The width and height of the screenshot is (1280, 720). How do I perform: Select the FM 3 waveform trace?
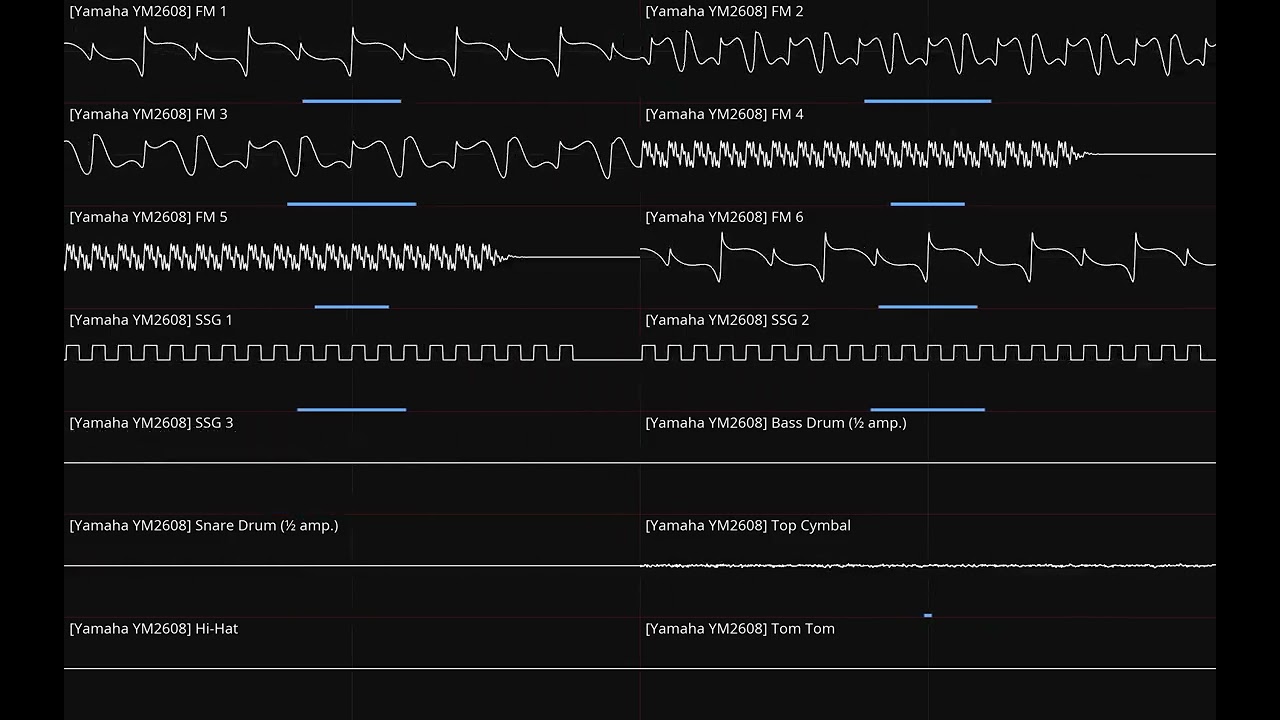(352, 155)
